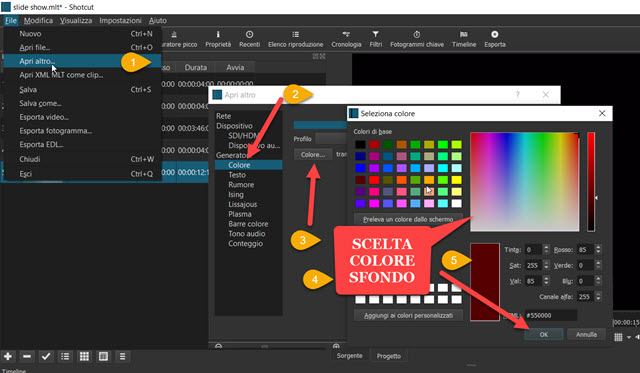Screen dimensions: 640x373
Task: Show the Elenco riproduzione panel
Action: [x=296, y=39]
